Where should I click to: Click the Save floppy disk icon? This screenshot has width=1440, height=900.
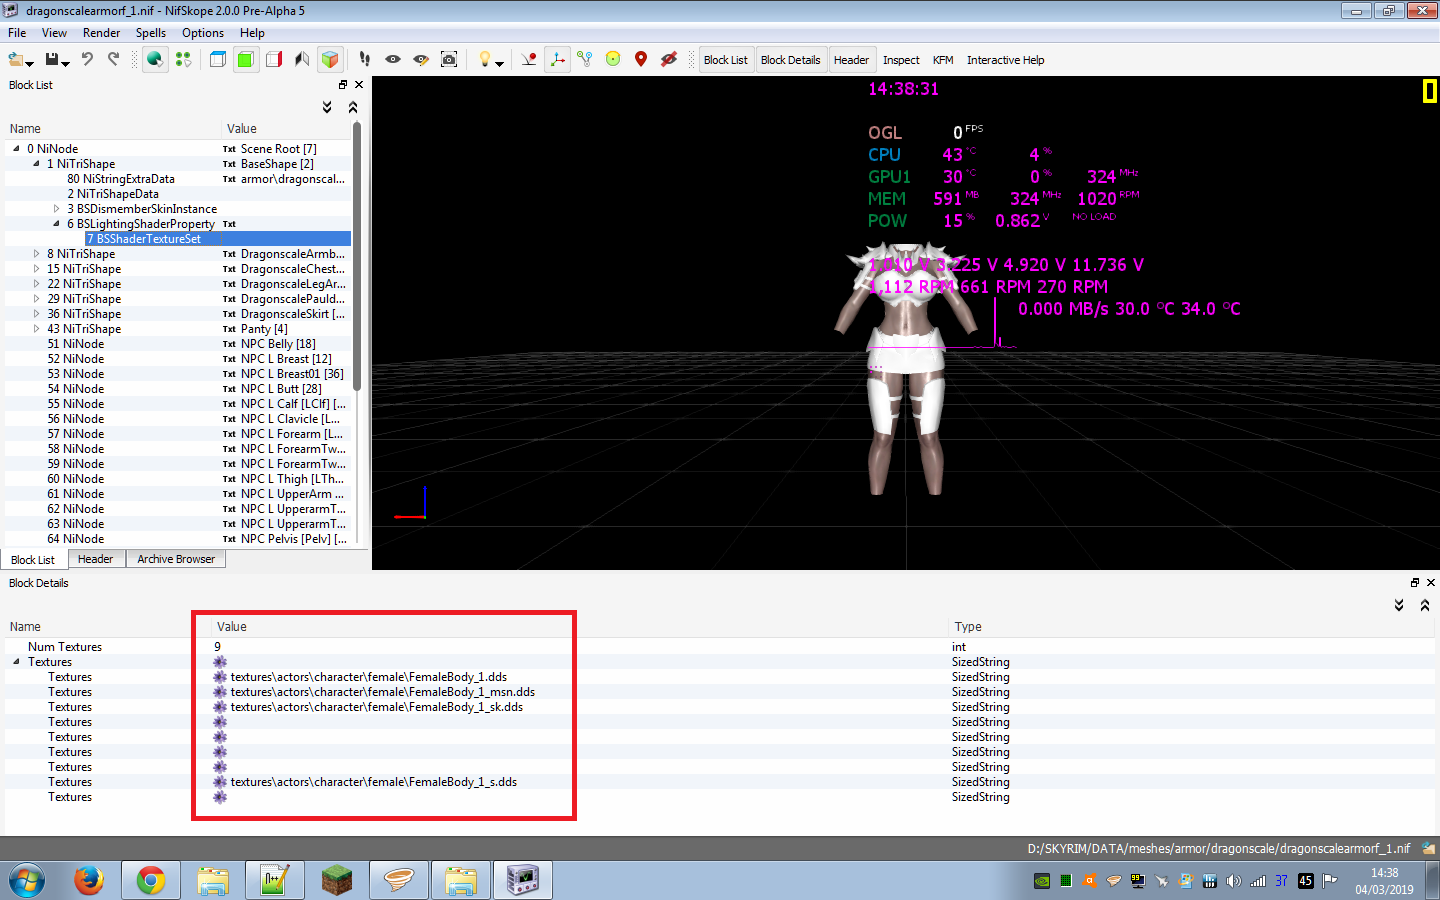coord(52,60)
